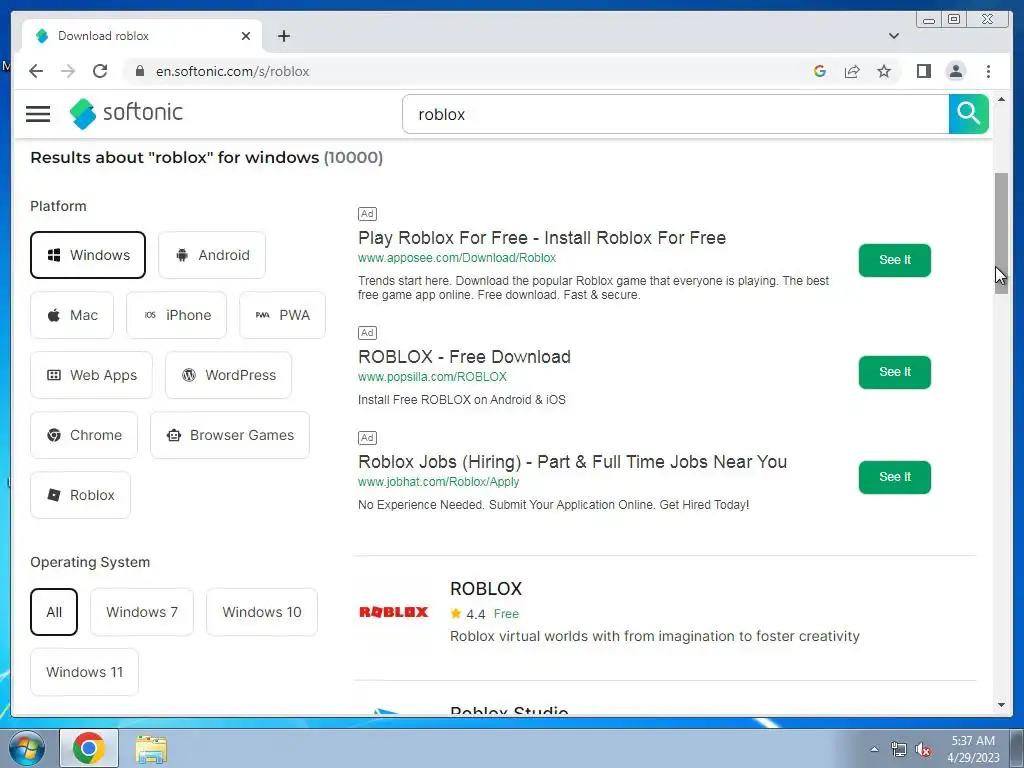Open ROBLOX - Free Download ad title
Viewport: 1024px width, 768px height.
click(x=464, y=357)
